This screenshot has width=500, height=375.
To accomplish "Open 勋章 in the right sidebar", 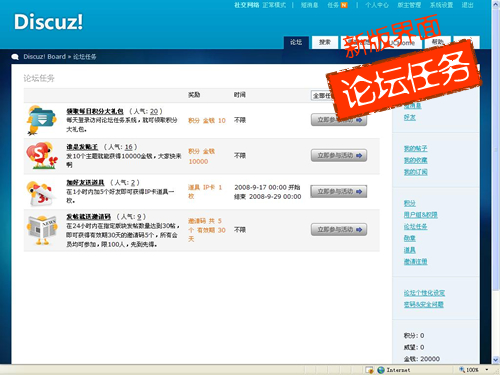I will point(410,238).
